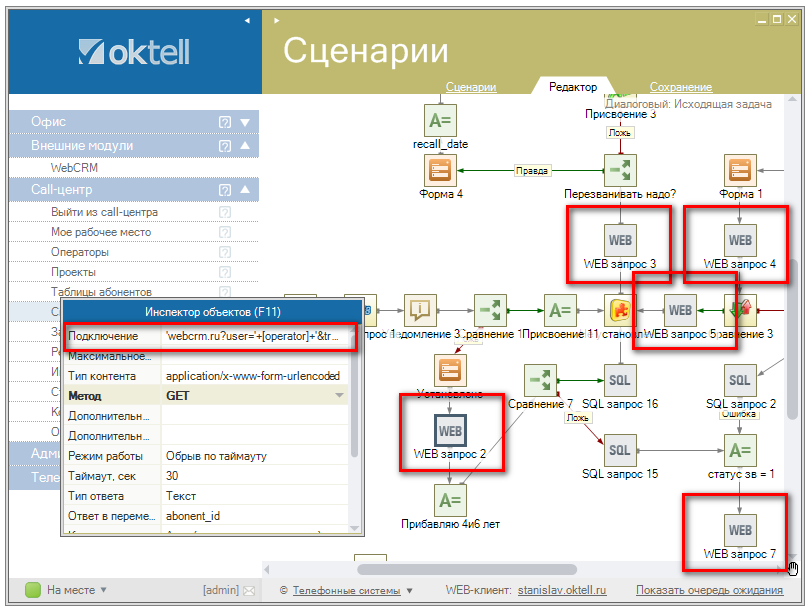Switch to the Сценарии tab

point(470,87)
